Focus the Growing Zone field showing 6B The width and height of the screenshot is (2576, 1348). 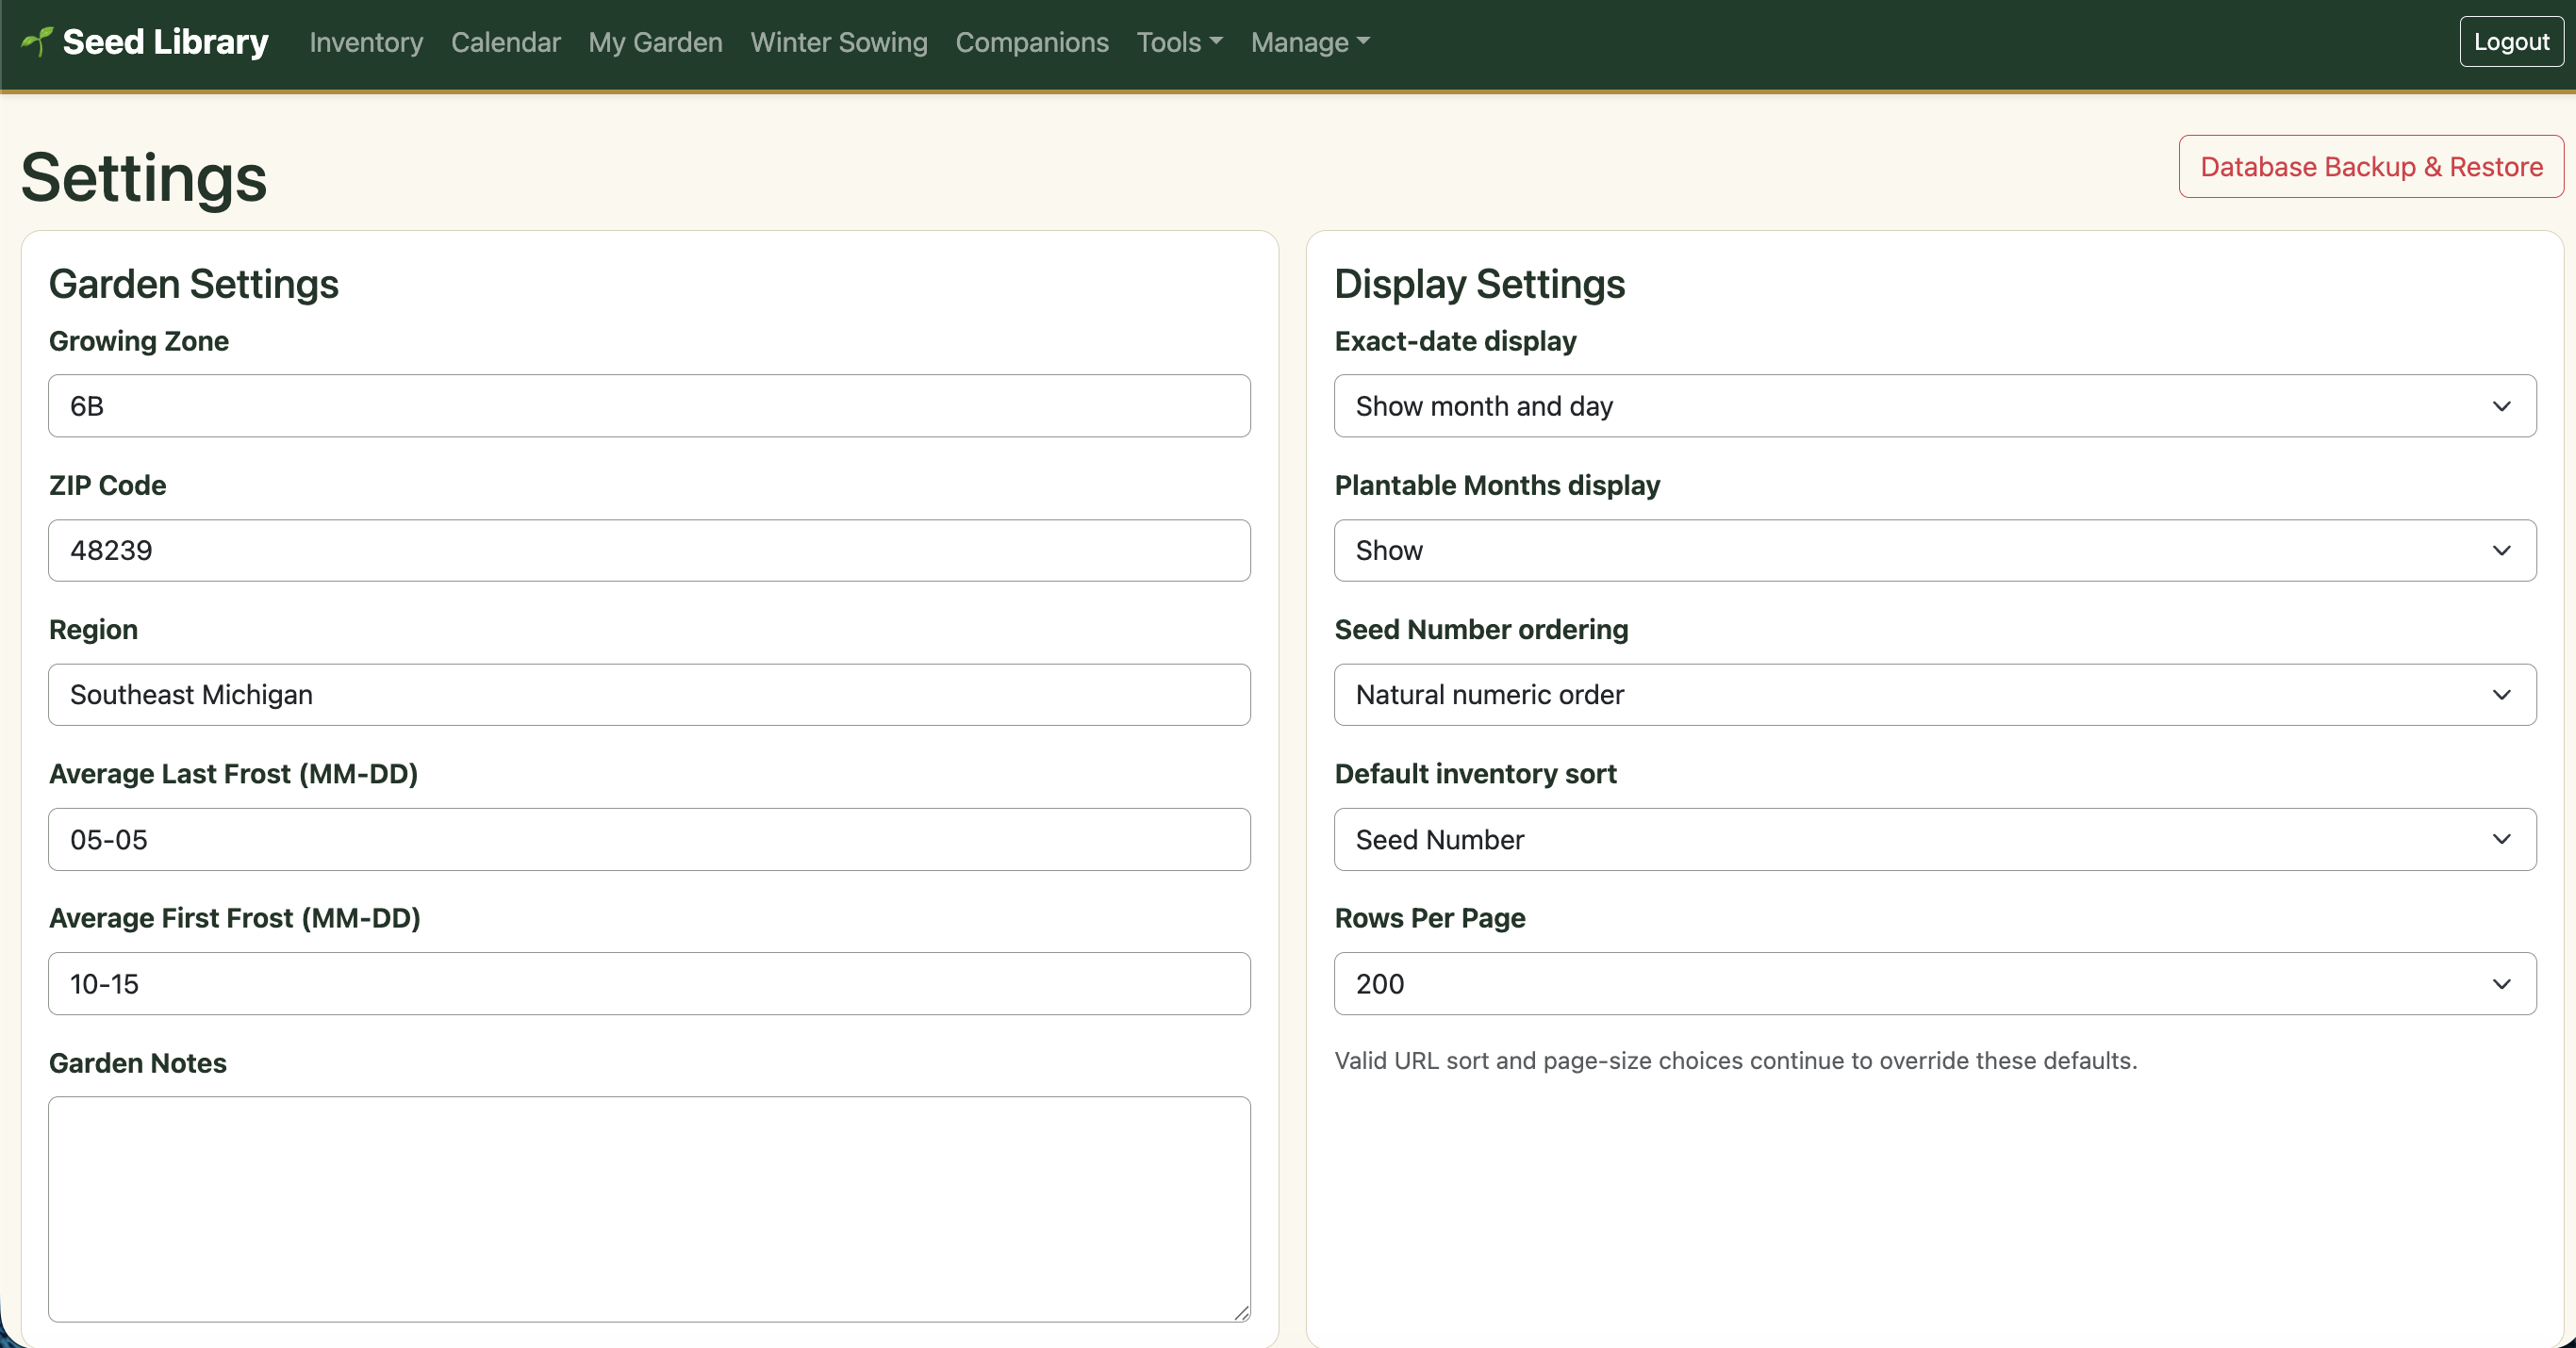(649, 406)
